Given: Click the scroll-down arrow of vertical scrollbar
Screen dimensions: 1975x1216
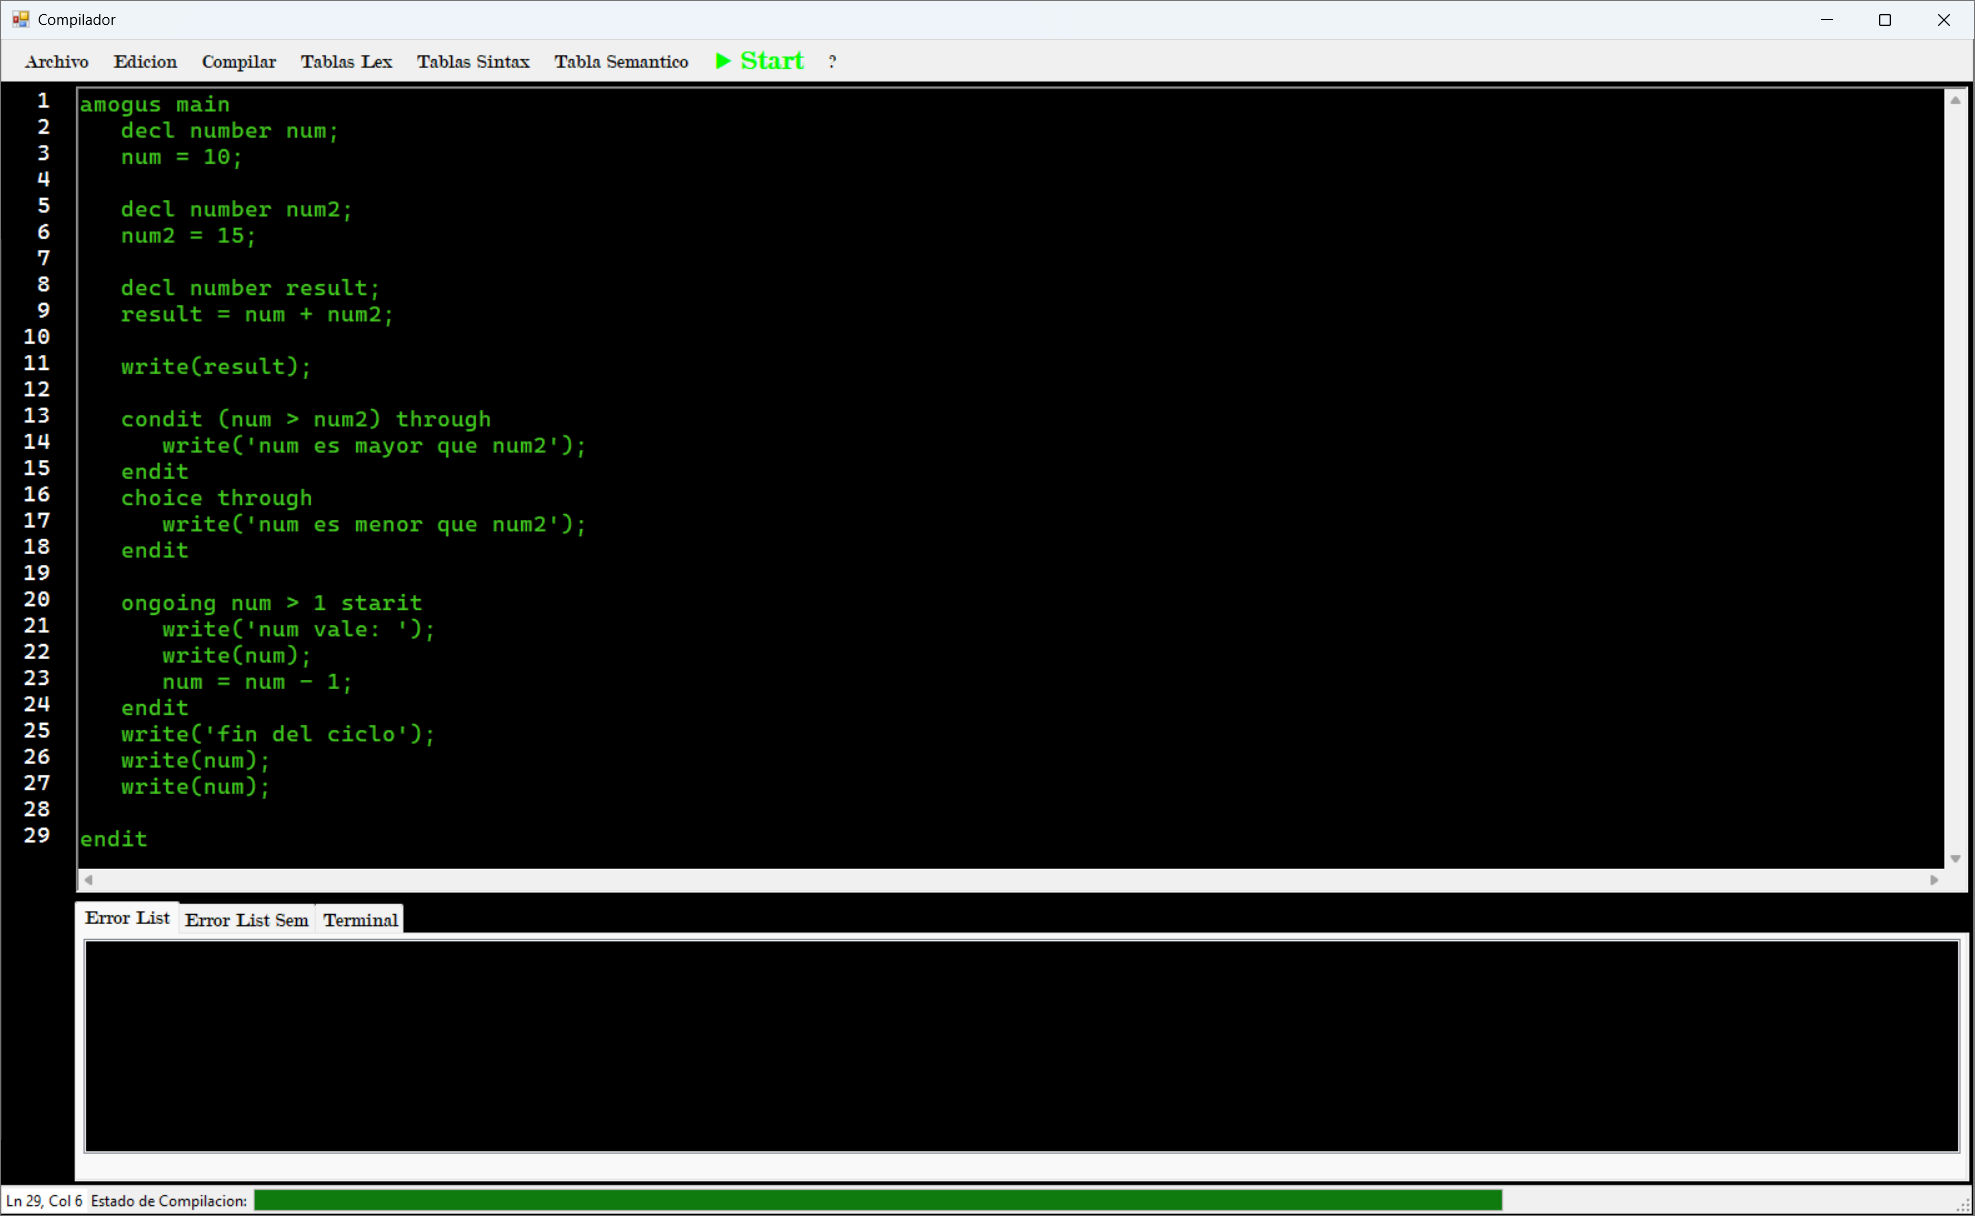Looking at the screenshot, I should [x=1955, y=858].
